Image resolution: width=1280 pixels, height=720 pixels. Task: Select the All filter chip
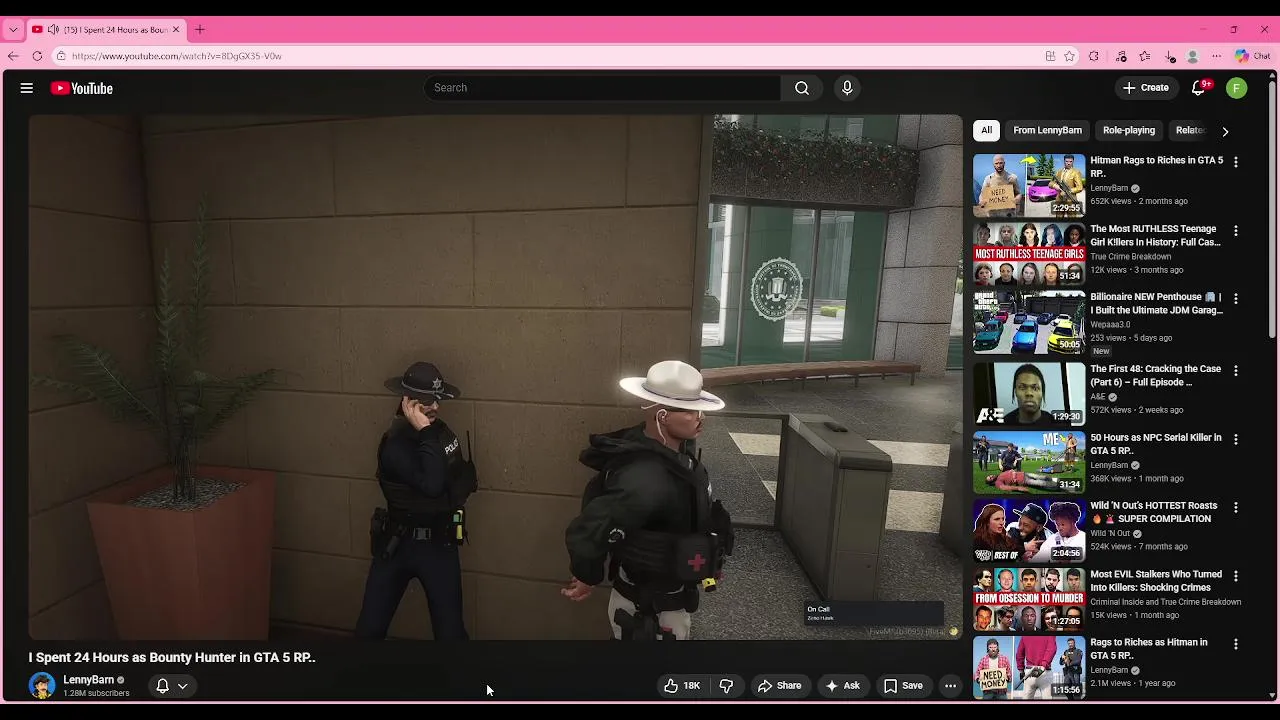pyautogui.click(x=986, y=130)
